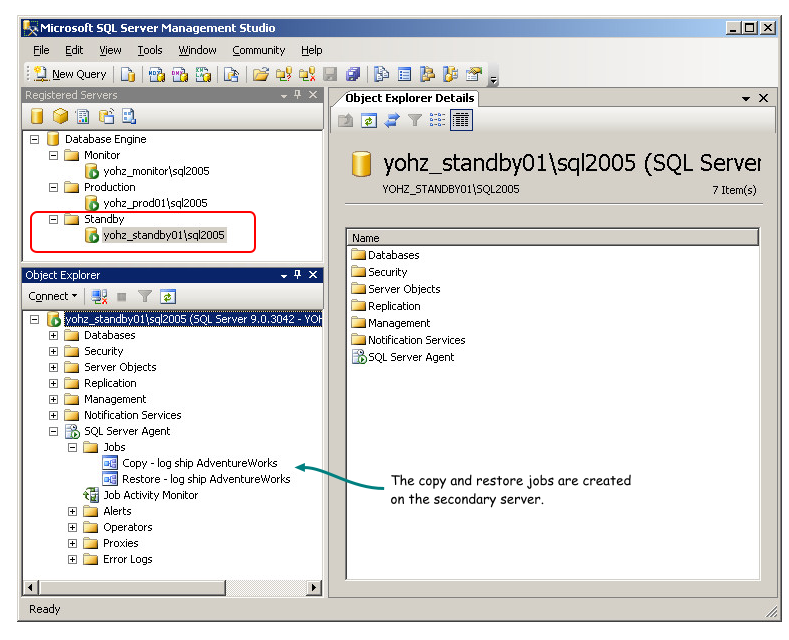Screen dimensions: 789x640
Task: Show Object Explorer via toolbar icon
Action: (428, 74)
